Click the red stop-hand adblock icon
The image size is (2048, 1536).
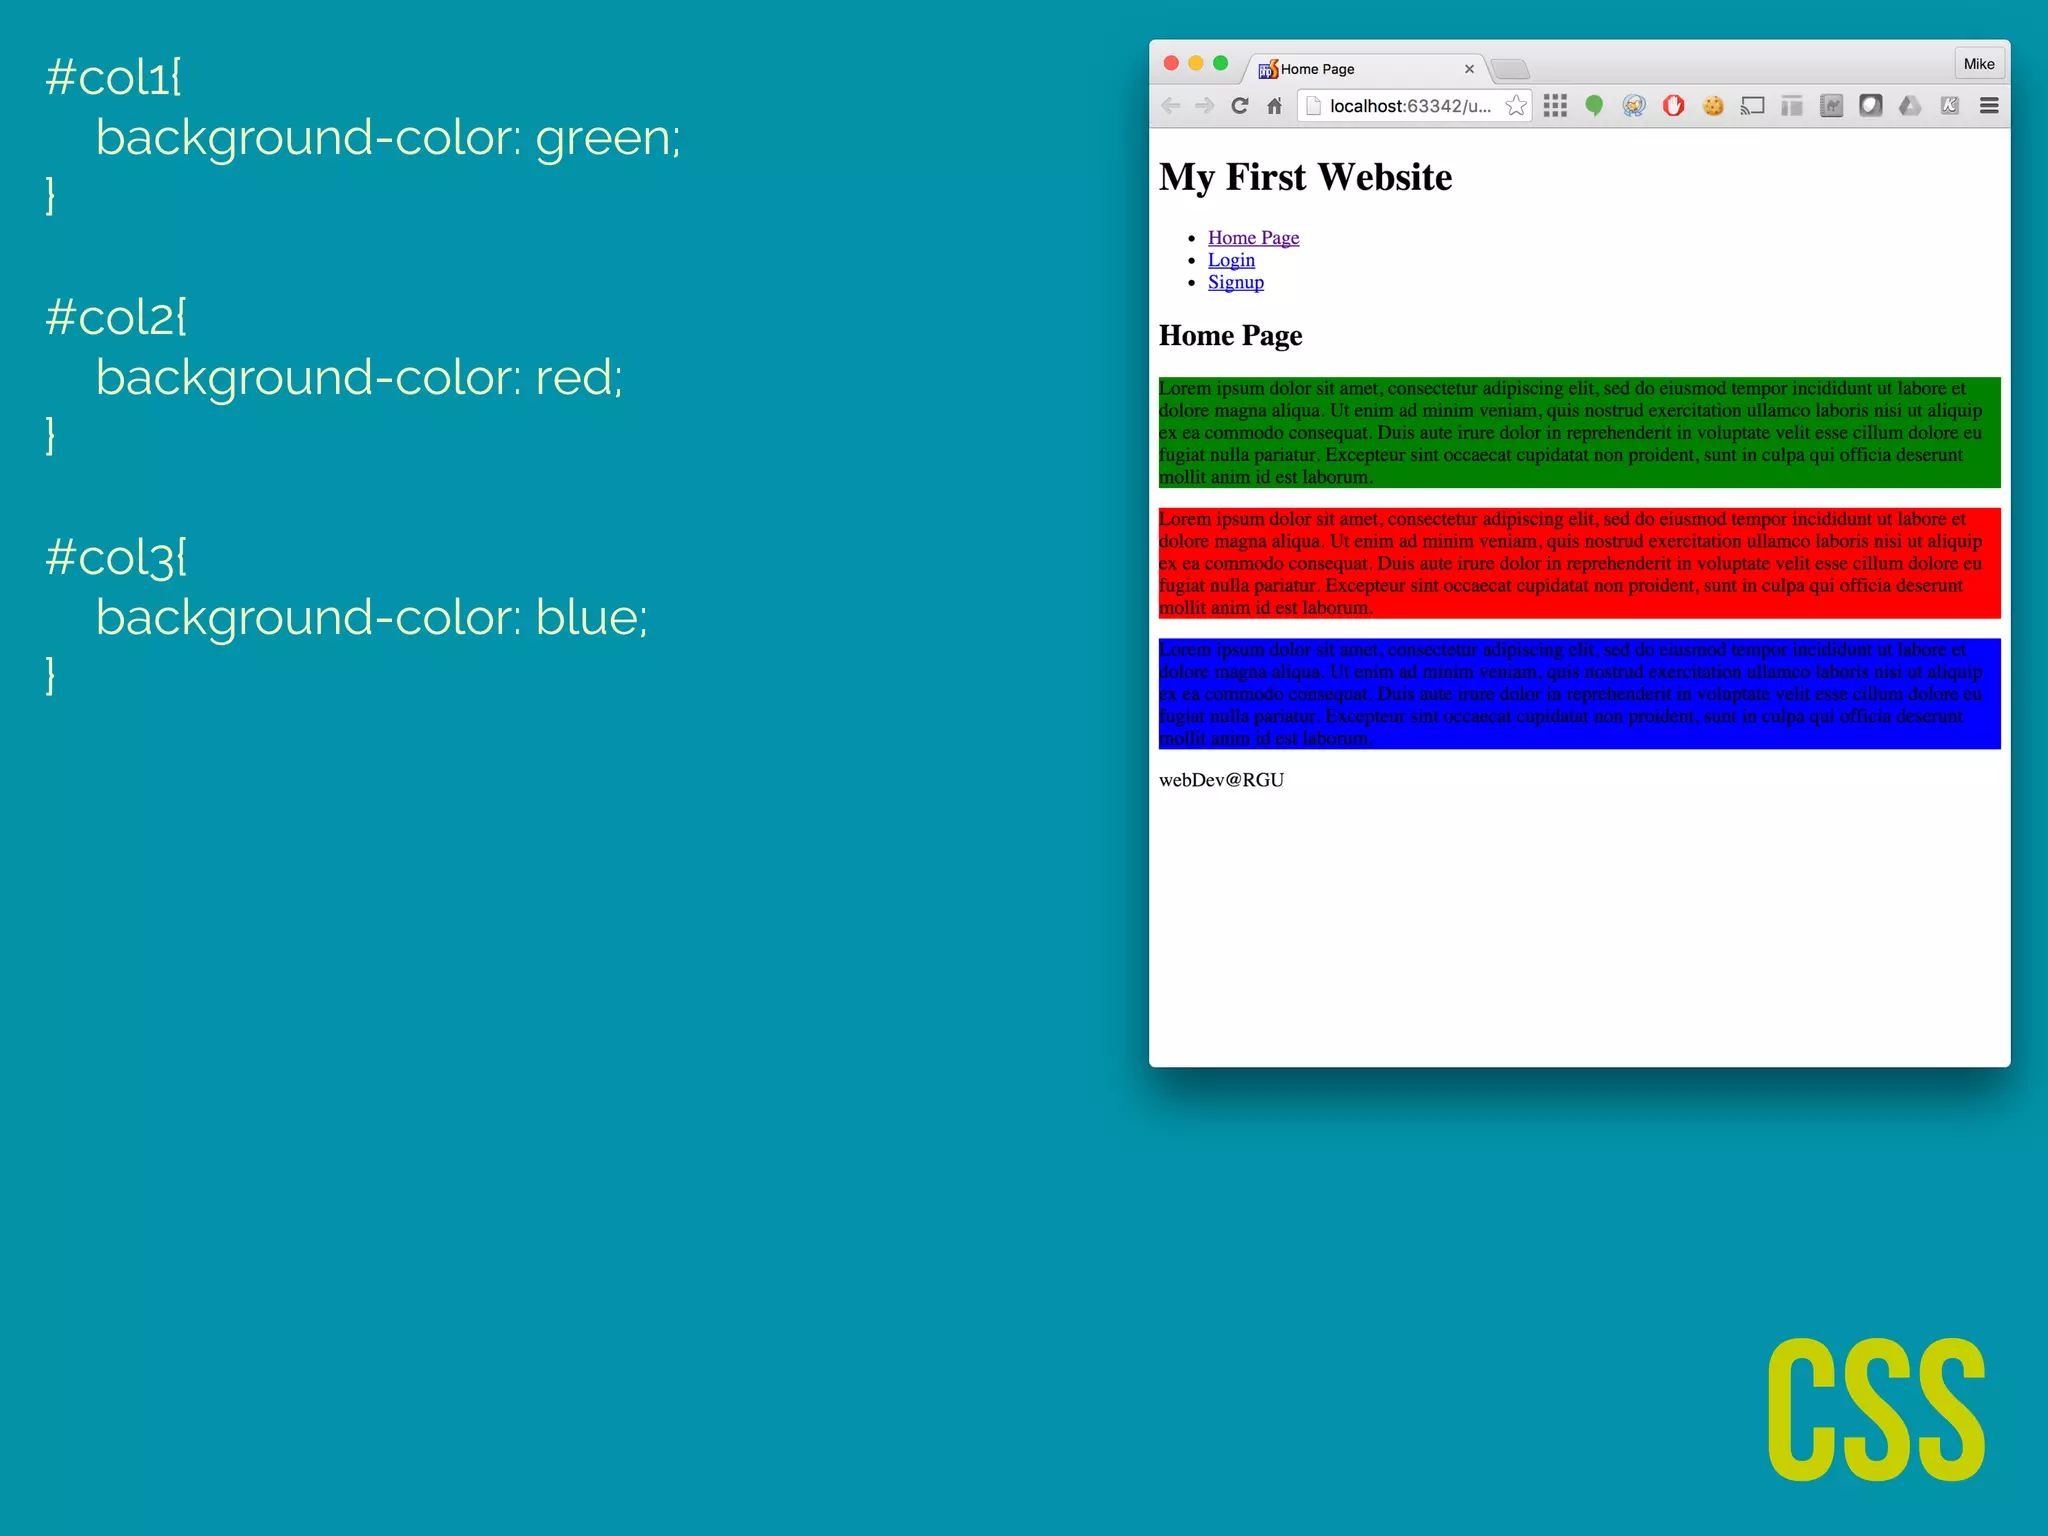(1673, 106)
